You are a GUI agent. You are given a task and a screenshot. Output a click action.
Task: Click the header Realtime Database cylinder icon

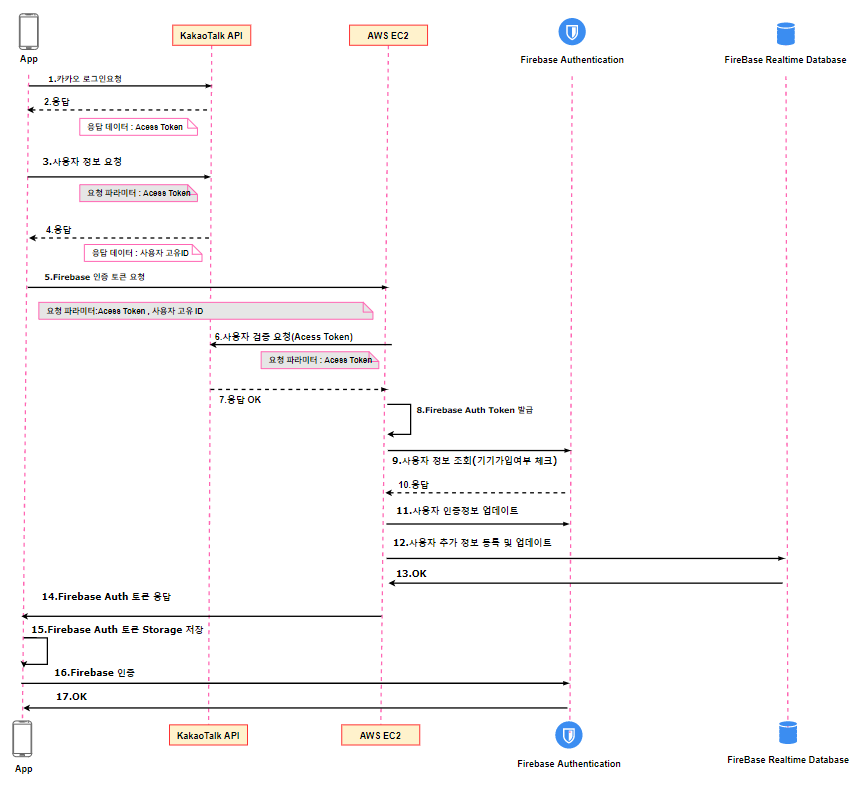pos(785,34)
